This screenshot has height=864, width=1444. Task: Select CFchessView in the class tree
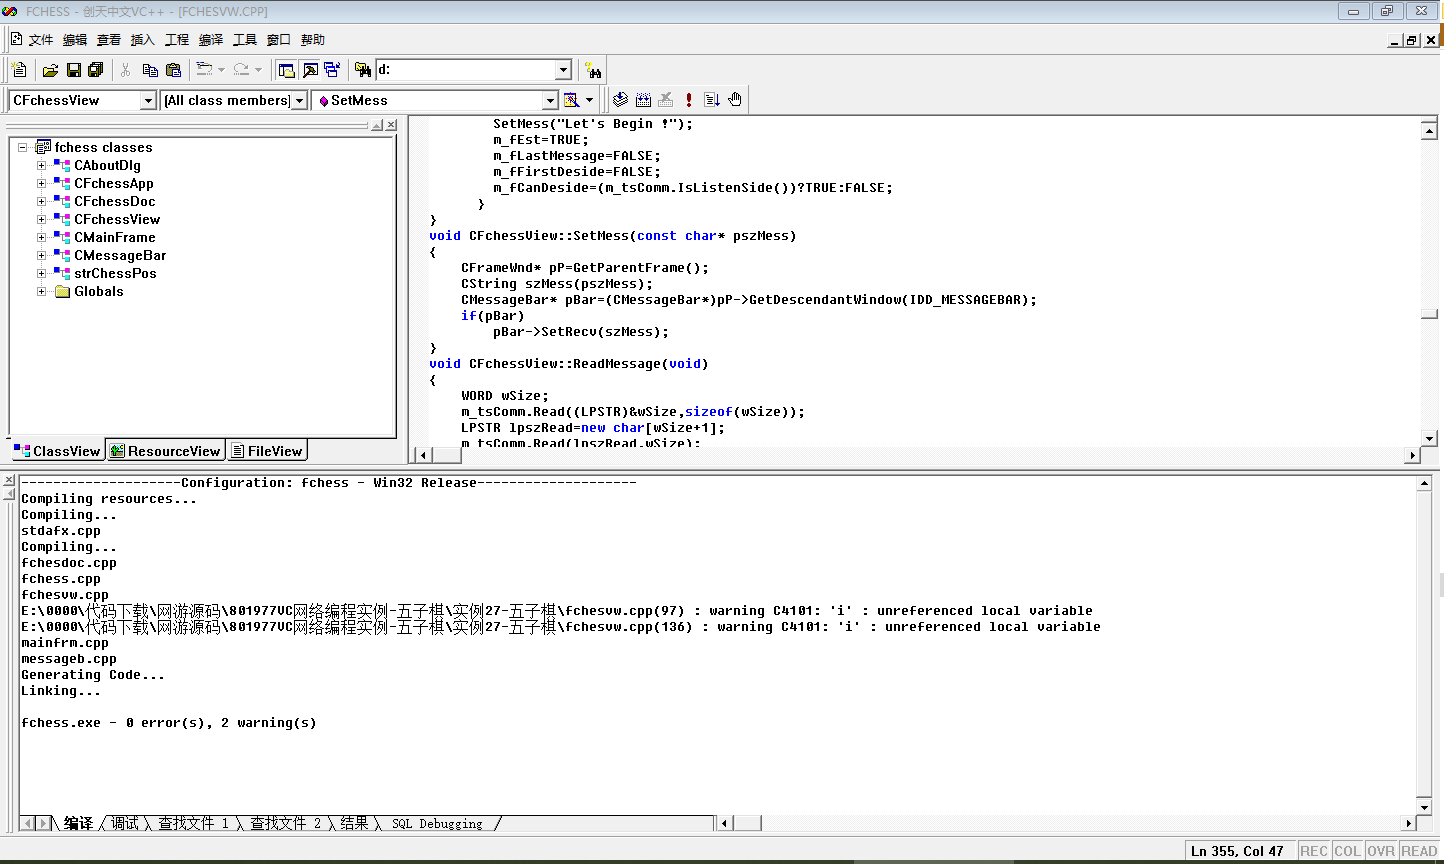tap(117, 219)
